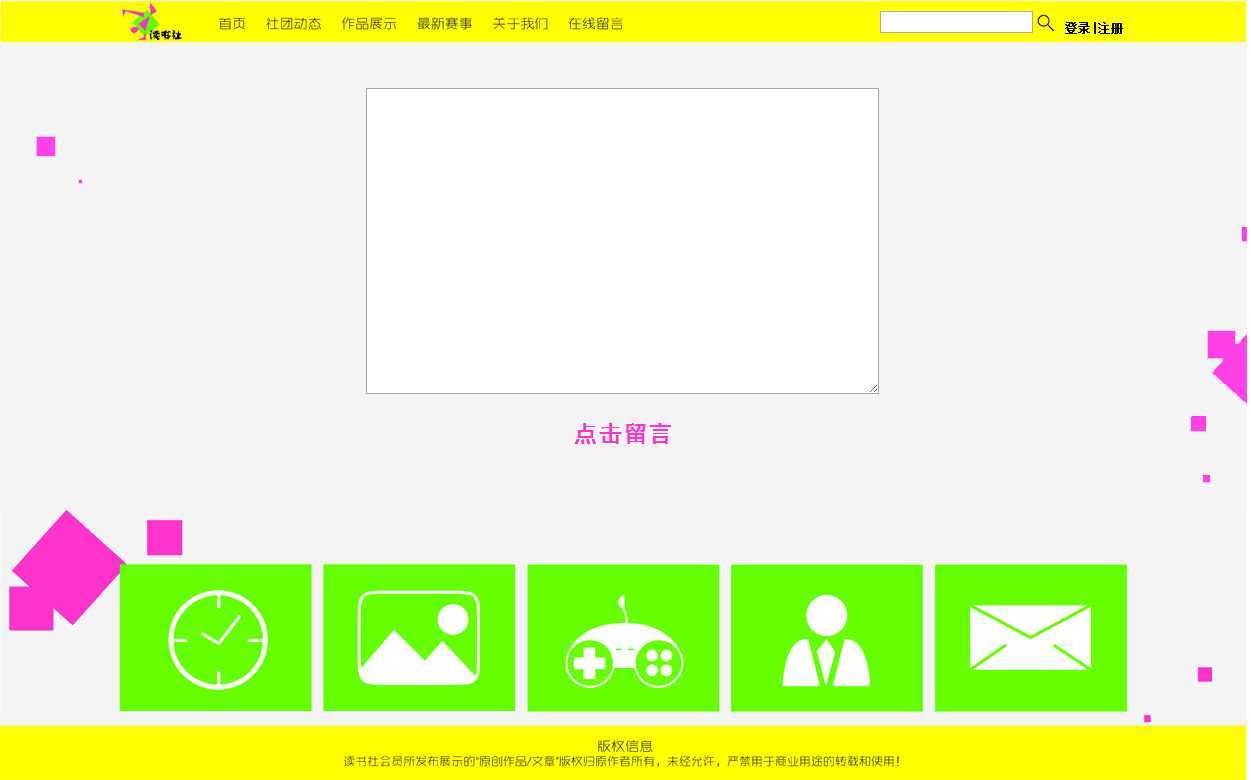
Task: Click the 读书社 logo in header
Action: pos(152,22)
